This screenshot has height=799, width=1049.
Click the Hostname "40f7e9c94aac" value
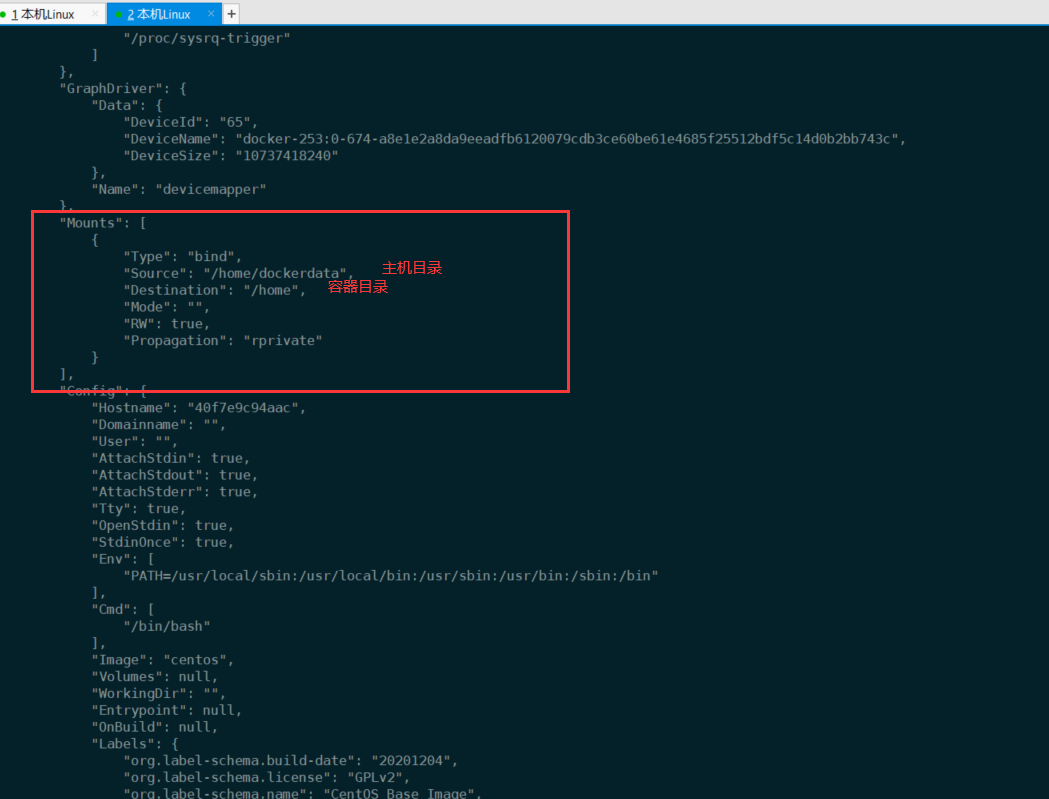[x=243, y=408]
